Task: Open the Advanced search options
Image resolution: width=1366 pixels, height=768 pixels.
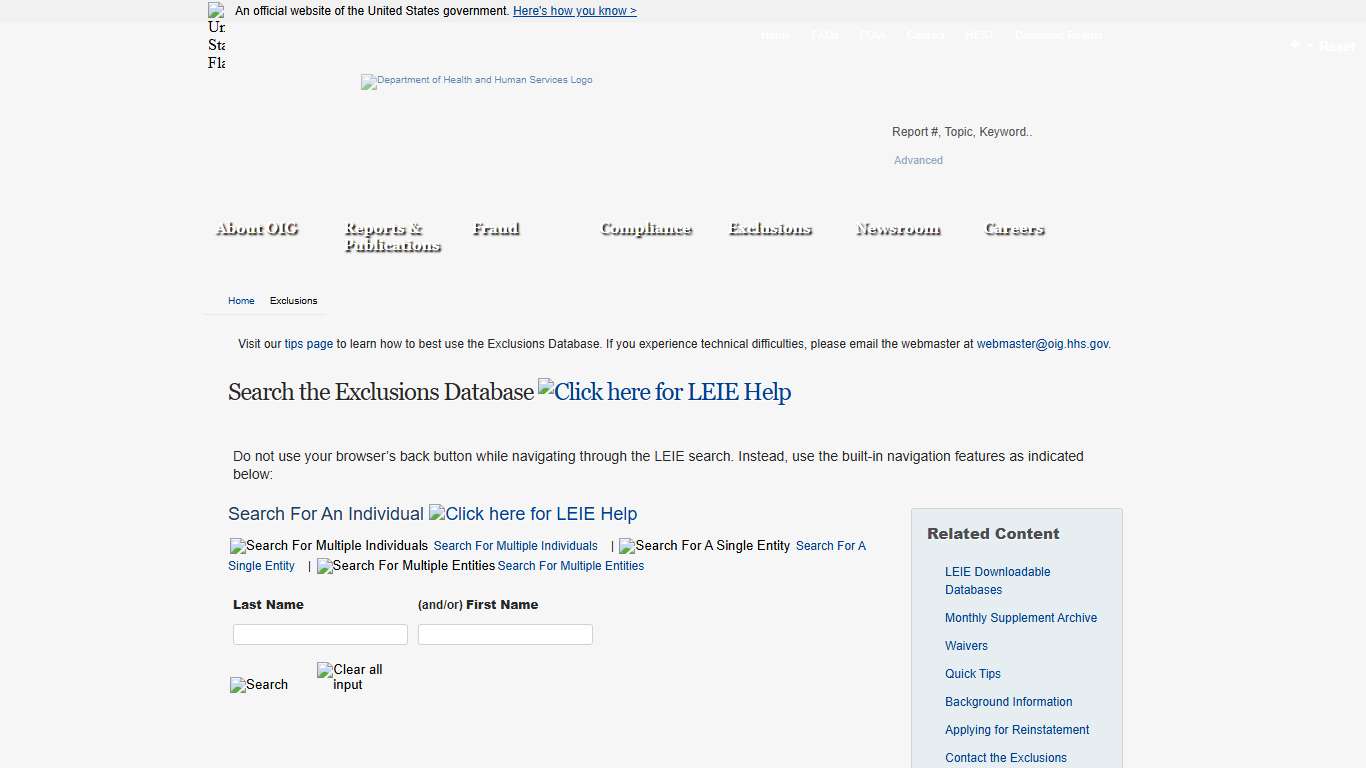Action: [917, 160]
